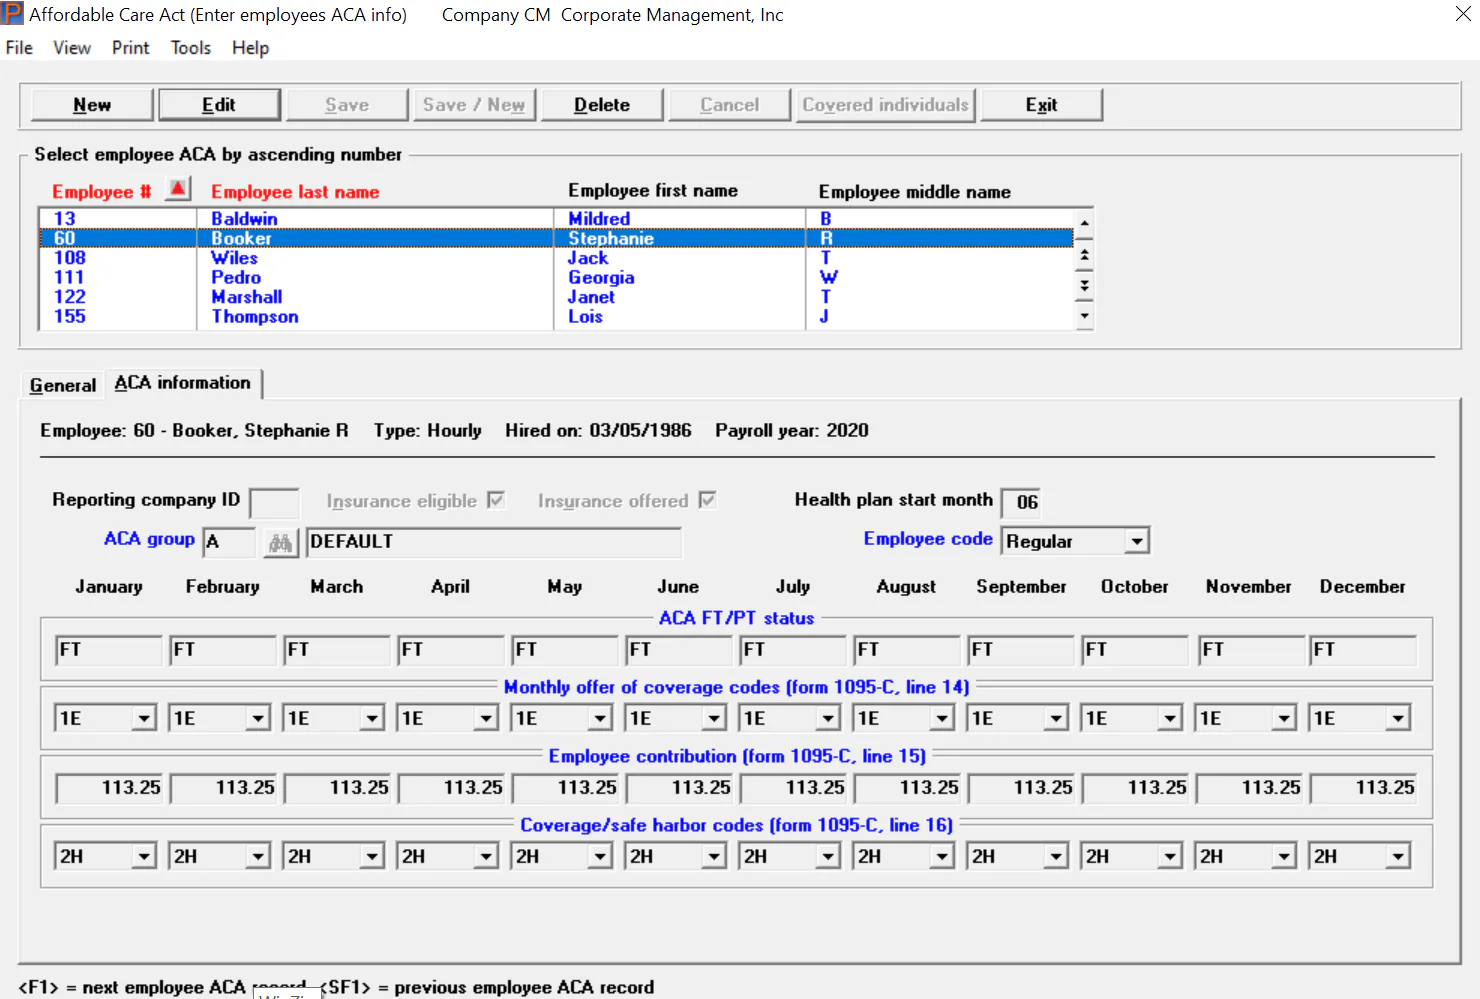
Task: Select employee 155 Thompson row
Action: (x=555, y=317)
